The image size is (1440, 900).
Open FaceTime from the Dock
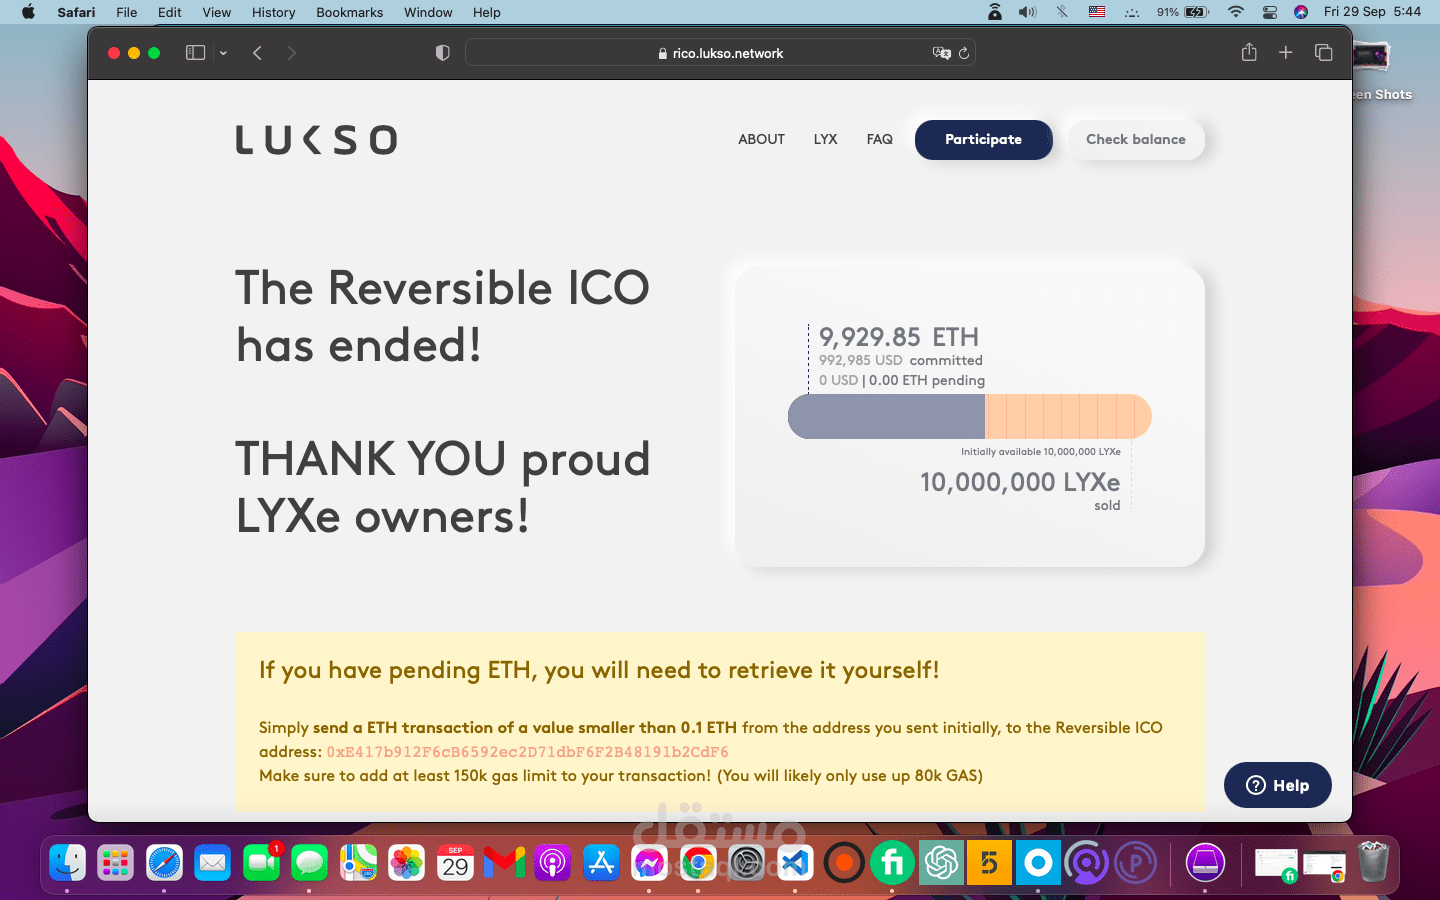tap(261, 862)
